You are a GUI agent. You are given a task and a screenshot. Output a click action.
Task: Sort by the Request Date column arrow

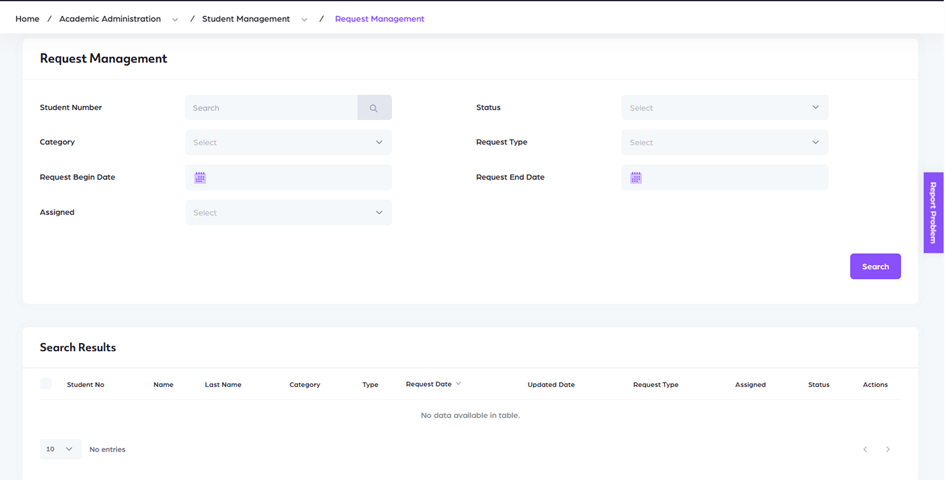[x=458, y=384]
